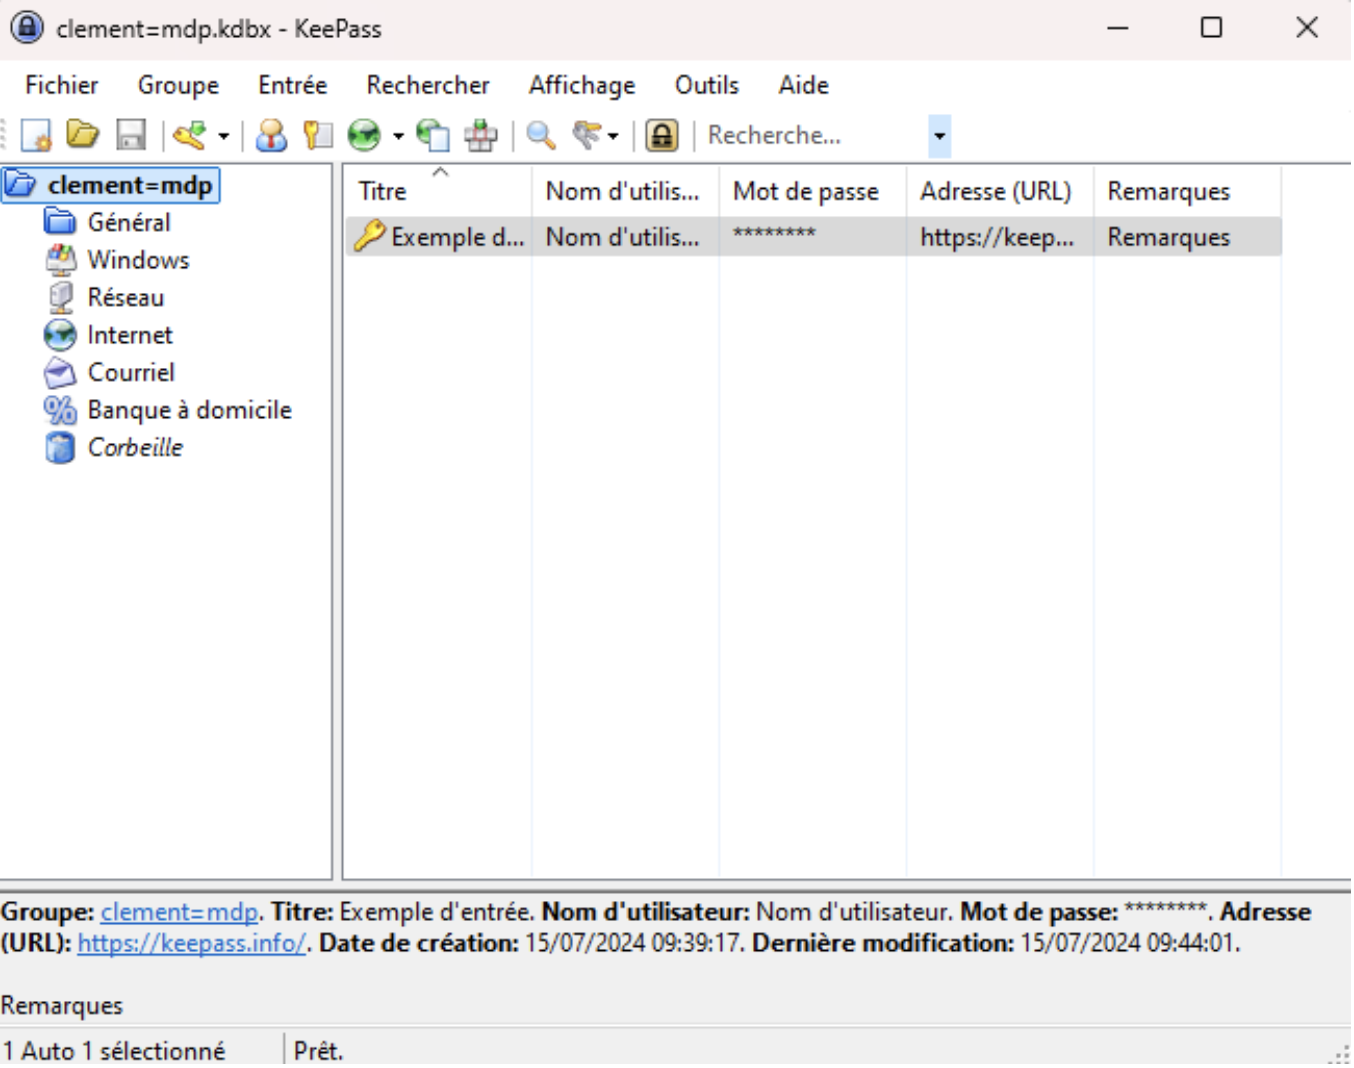The height and width of the screenshot is (1068, 1354).
Task: Click the entry's Nom d'utilis... cell
Action: coord(623,237)
